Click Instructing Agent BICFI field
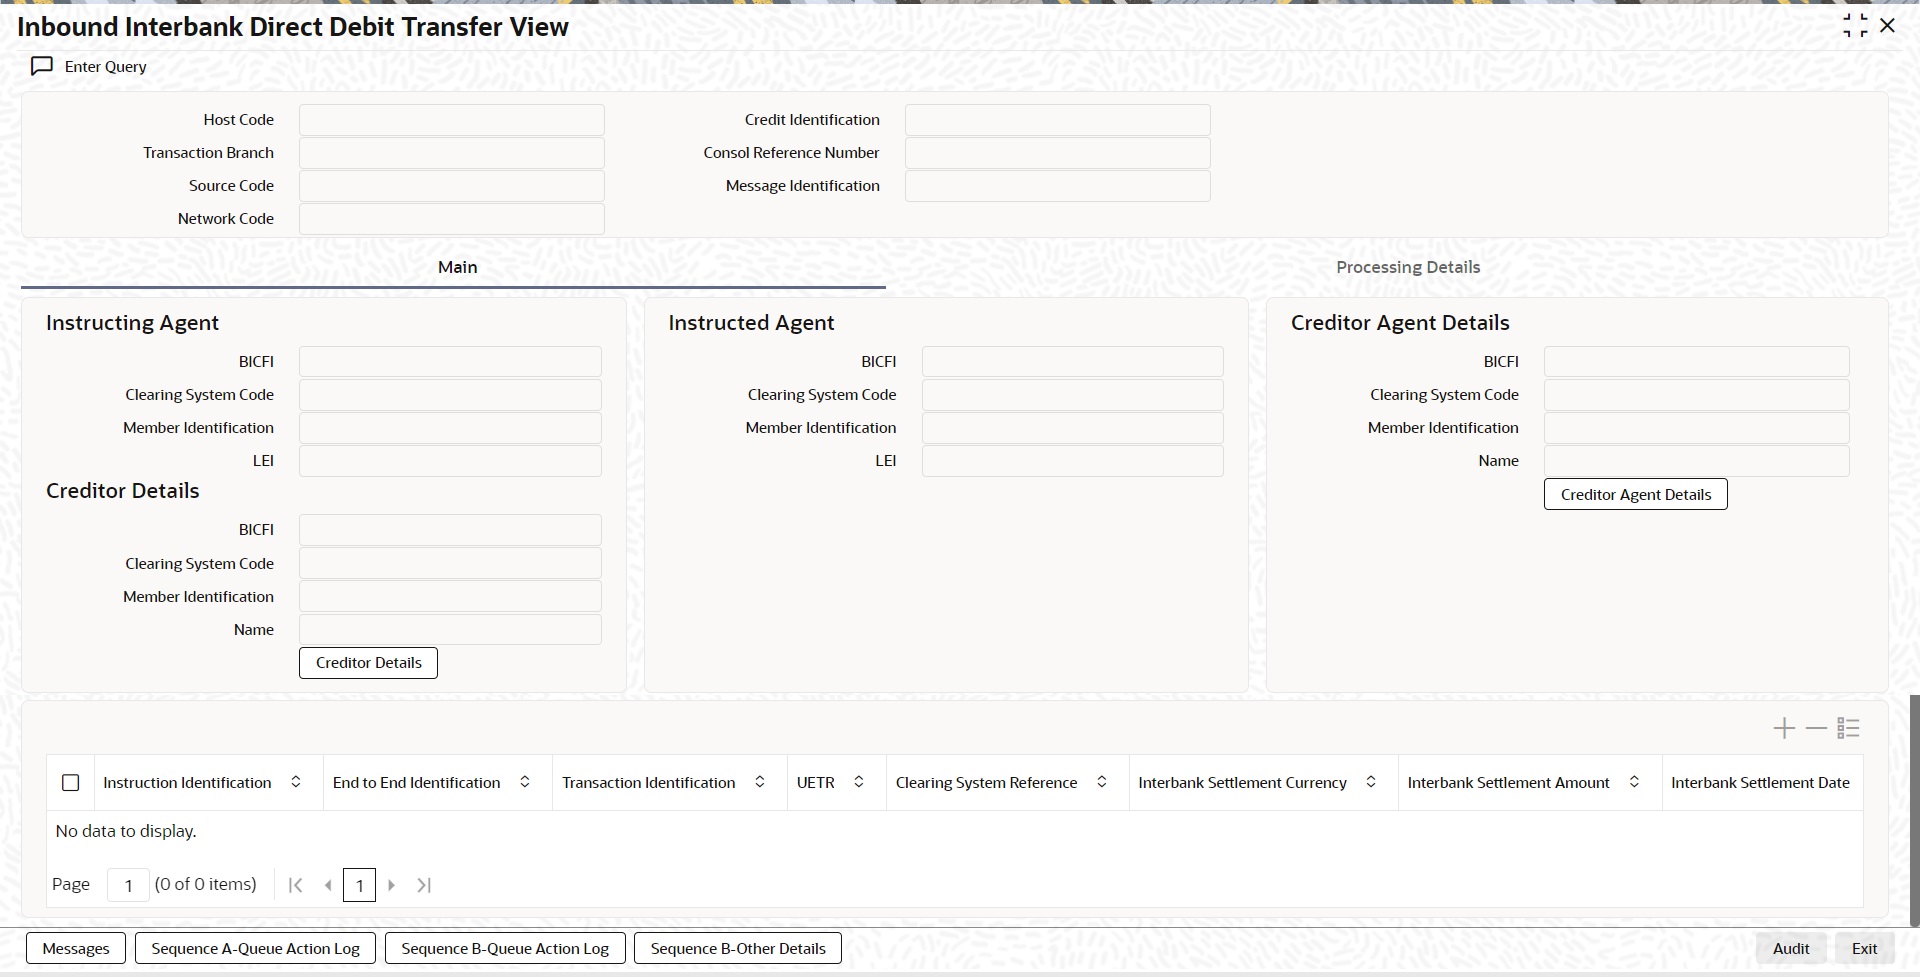 coord(450,362)
